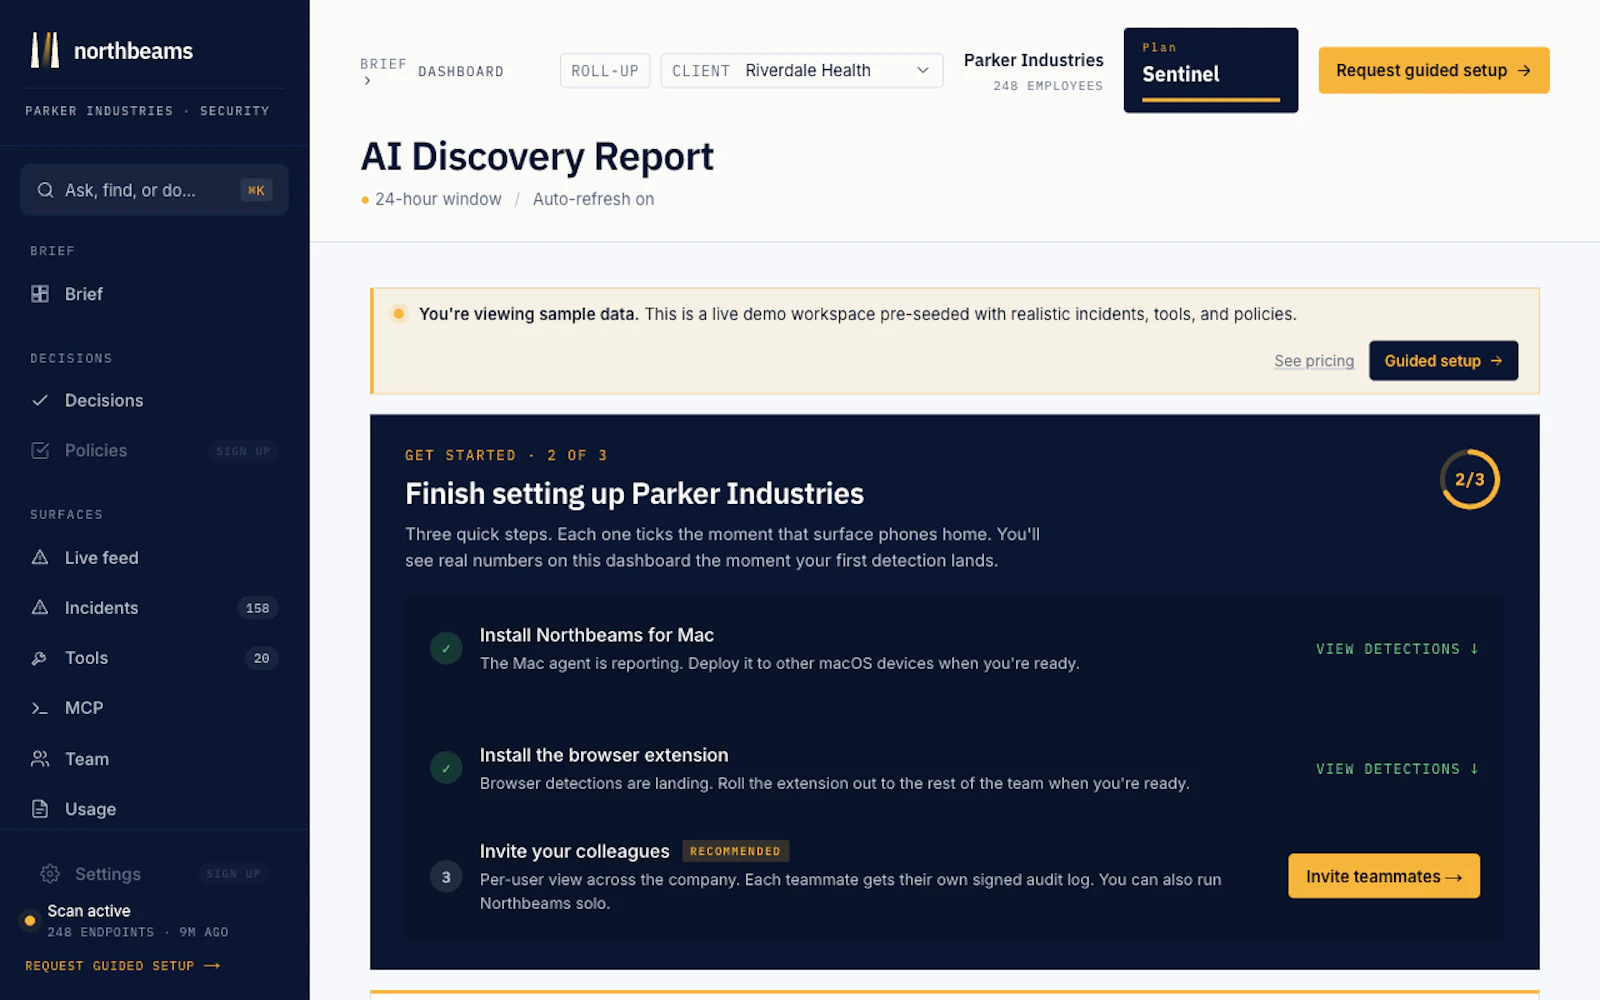Click the Request guided setup button

(x=1434, y=70)
